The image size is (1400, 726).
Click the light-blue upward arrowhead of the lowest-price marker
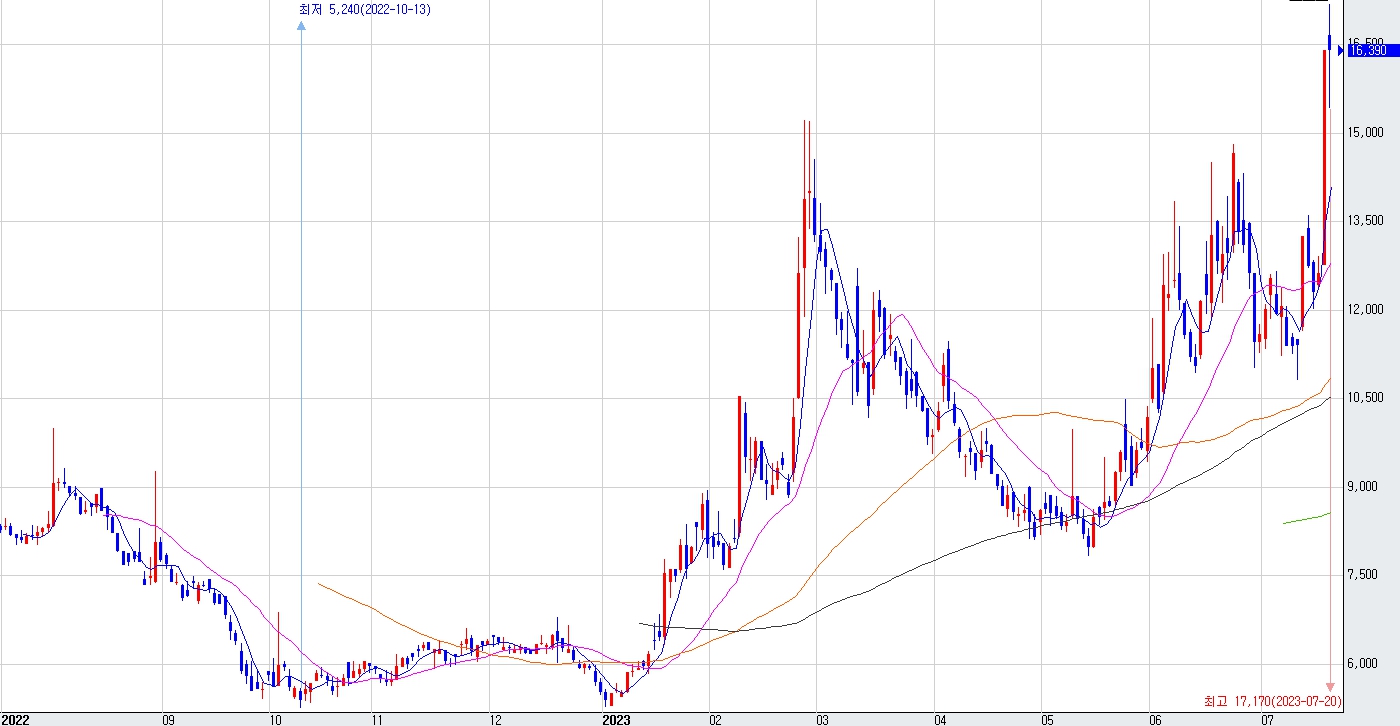tap(301, 27)
